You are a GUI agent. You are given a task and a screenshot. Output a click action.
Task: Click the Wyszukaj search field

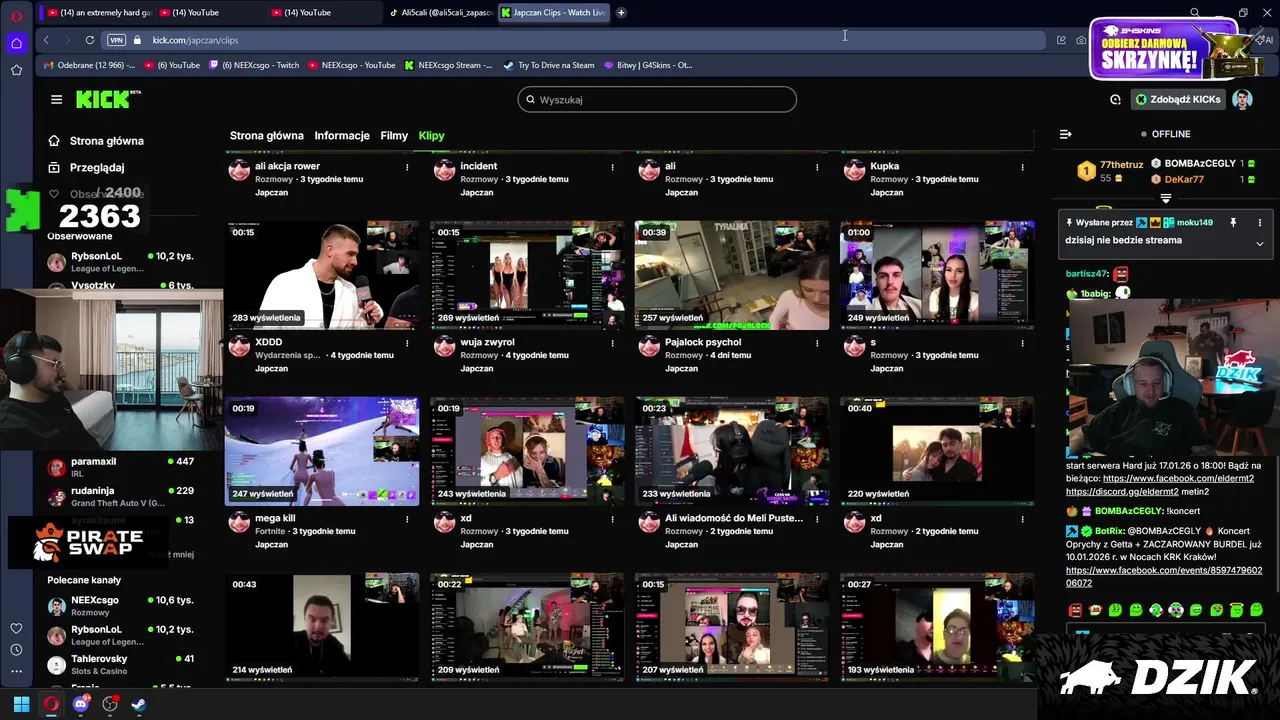point(657,100)
